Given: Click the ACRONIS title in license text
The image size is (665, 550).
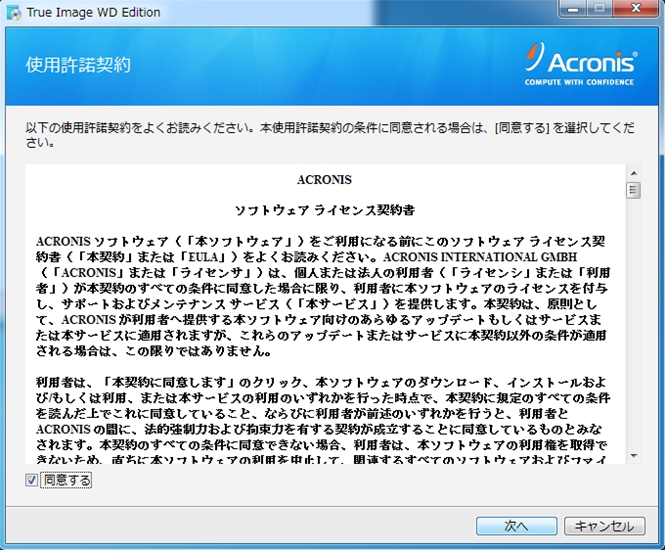Looking at the screenshot, I should click(324, 180).
